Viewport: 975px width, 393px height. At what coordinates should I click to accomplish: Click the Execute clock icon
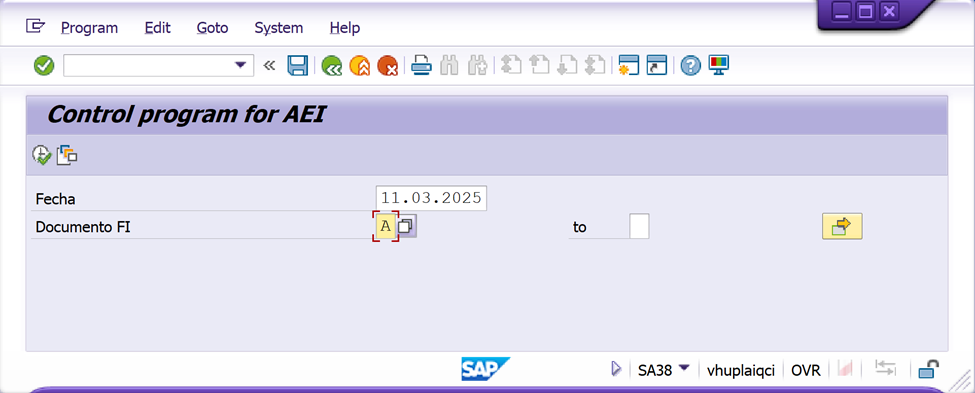point(42,155)
